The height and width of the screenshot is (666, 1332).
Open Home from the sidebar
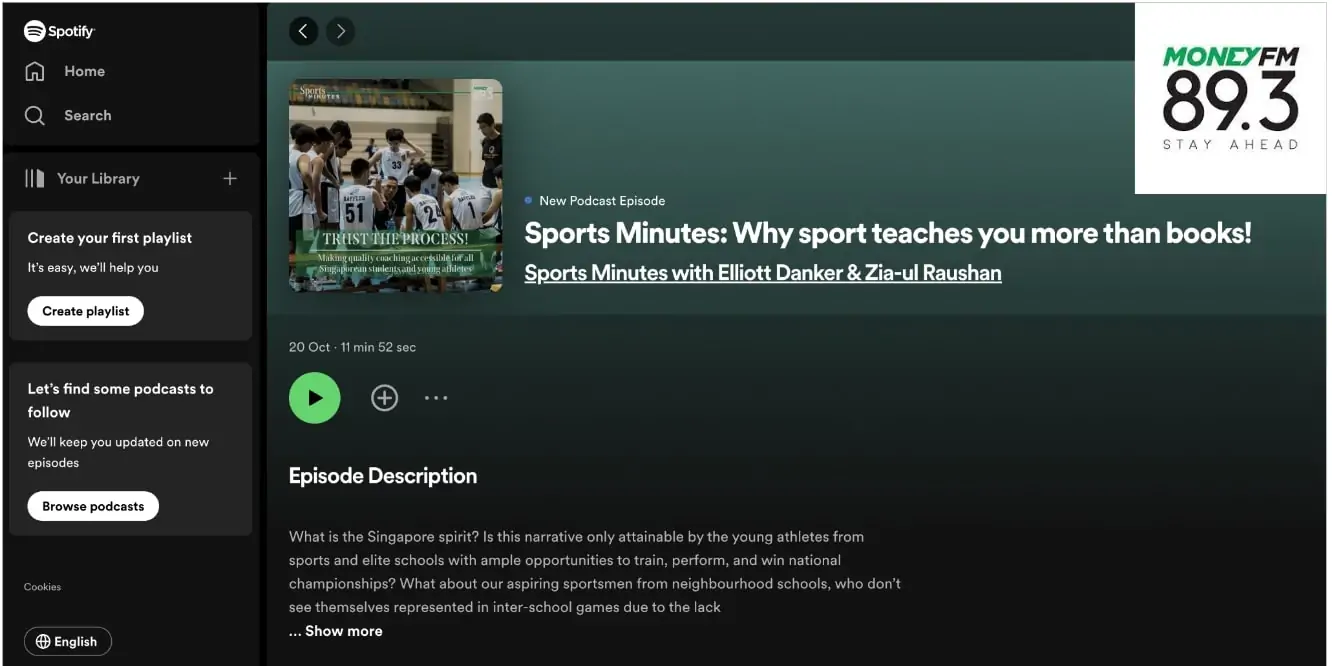84,71
